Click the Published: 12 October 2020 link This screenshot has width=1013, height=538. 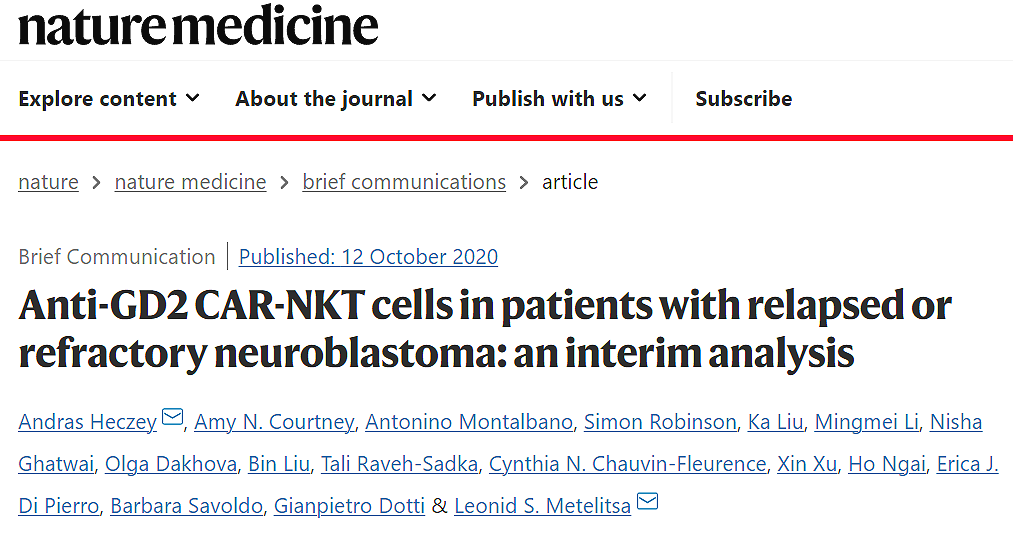(368, 257)
